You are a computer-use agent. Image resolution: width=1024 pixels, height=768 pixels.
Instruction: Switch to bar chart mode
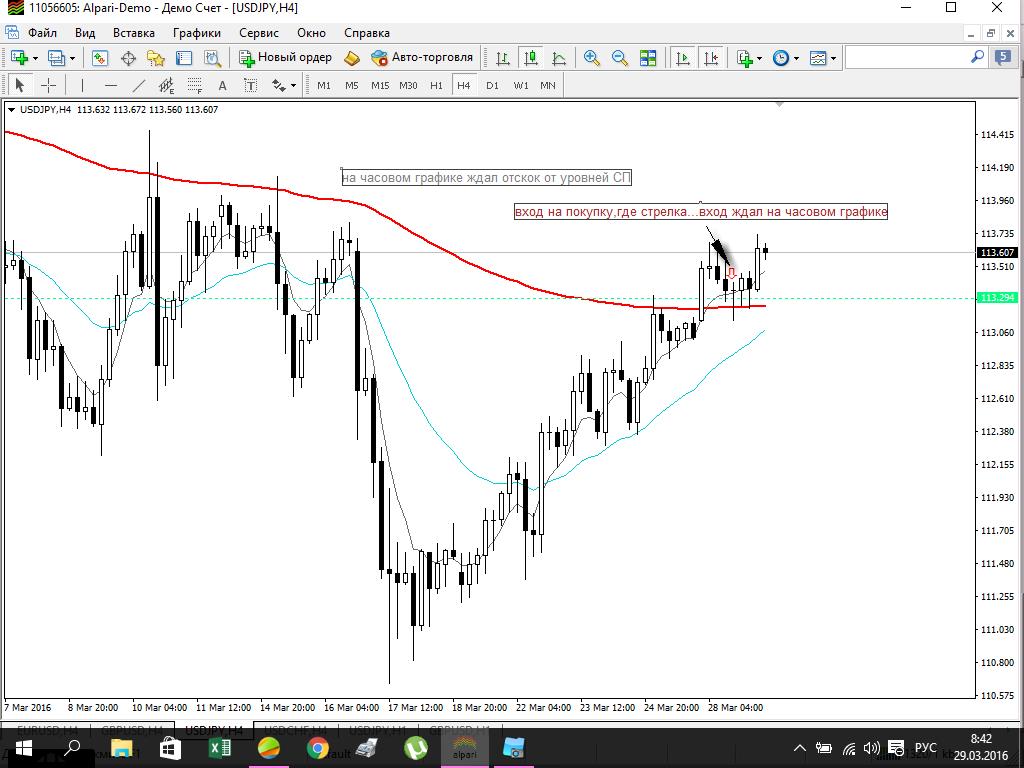(503, 58)
